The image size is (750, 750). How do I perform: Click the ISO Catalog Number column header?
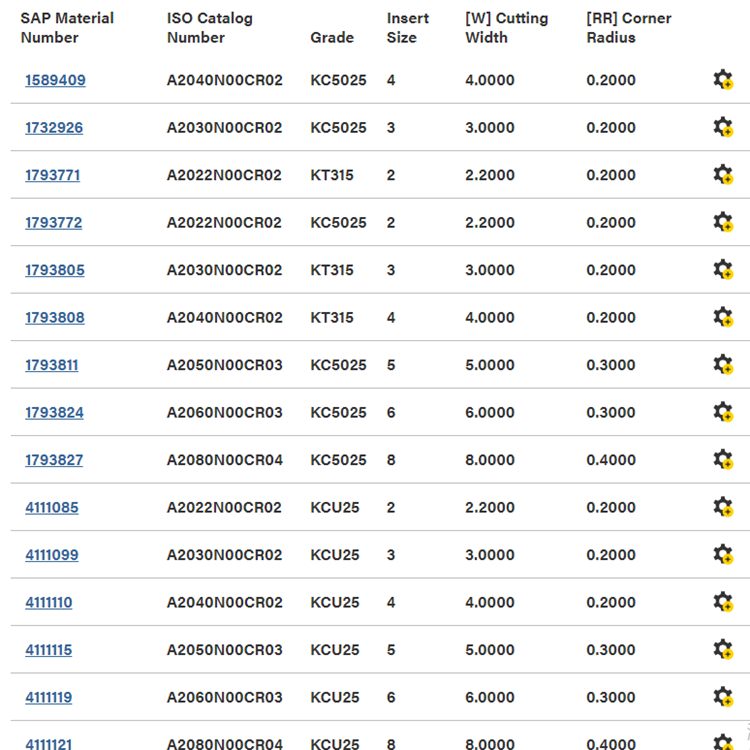[x=210, y=28]
